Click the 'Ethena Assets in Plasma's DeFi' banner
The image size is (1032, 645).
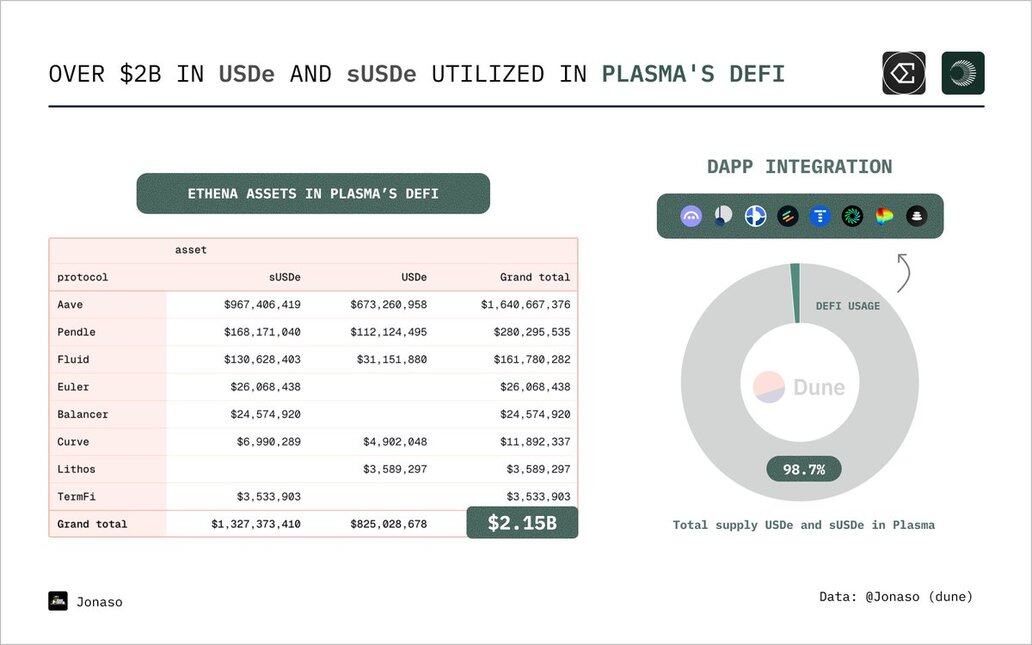coord(313,194)
